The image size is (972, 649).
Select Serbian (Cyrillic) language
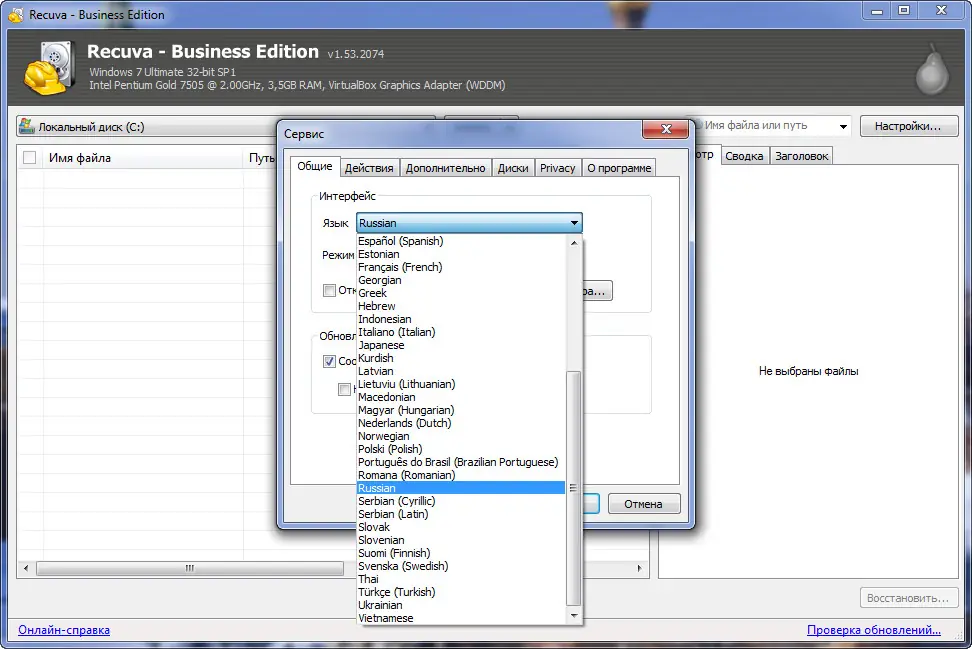click(461, 501)
